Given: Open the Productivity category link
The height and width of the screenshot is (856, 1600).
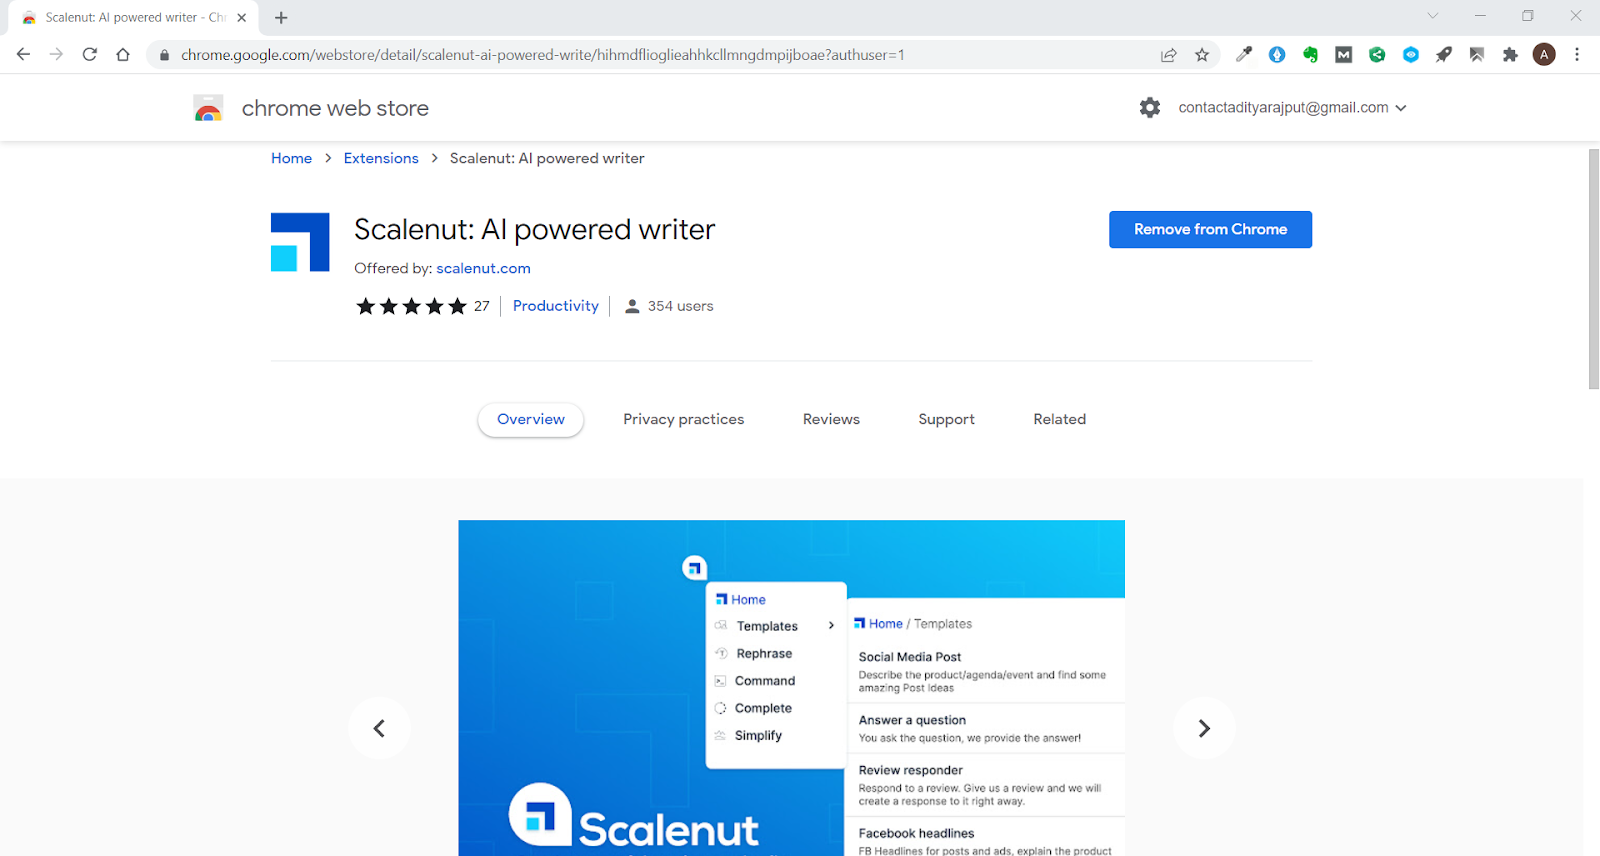Looking at the screenshot, I should 556,306.
